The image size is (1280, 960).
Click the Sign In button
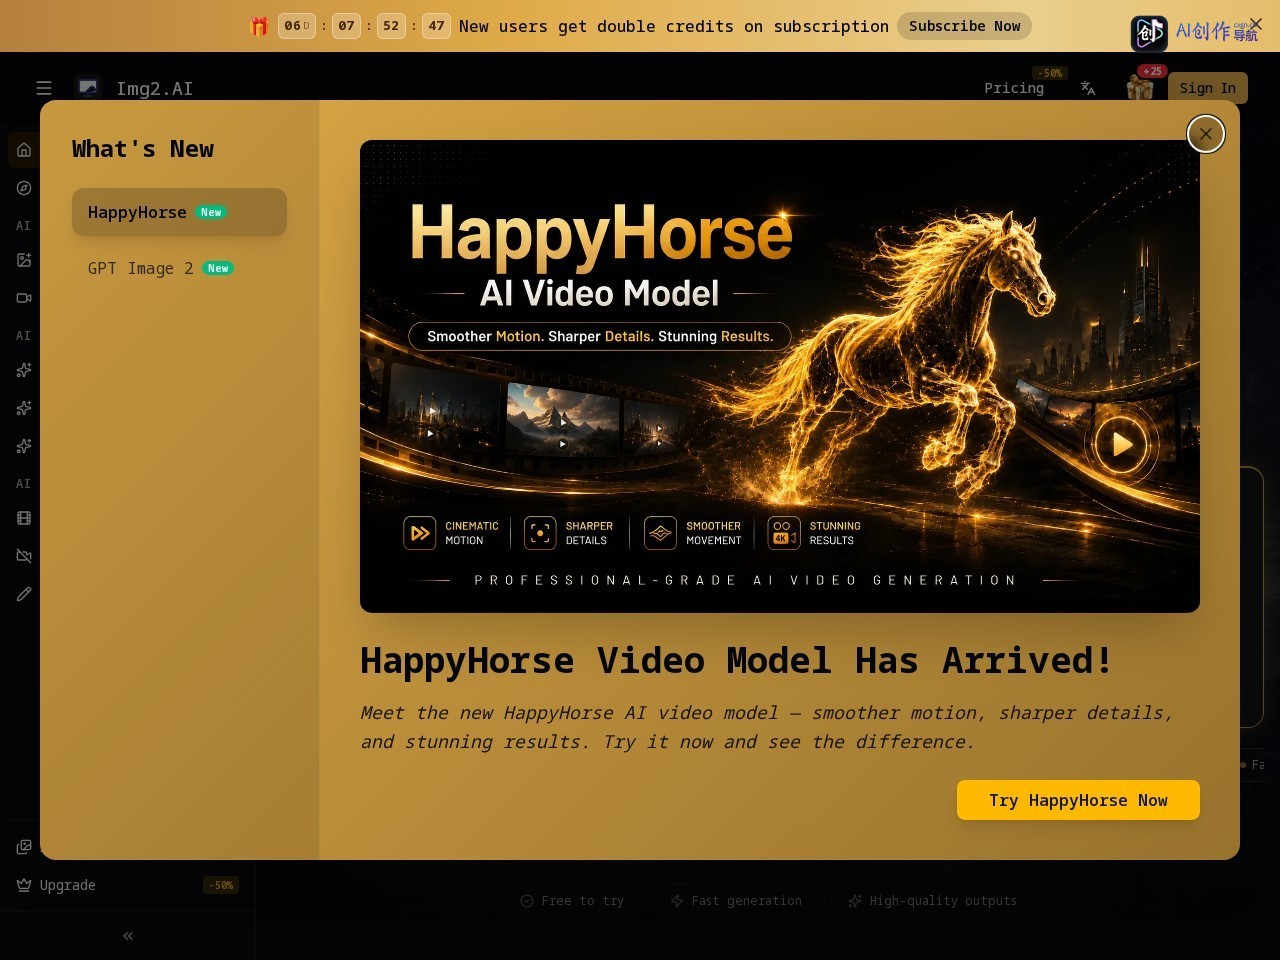tap(1208, 88)
